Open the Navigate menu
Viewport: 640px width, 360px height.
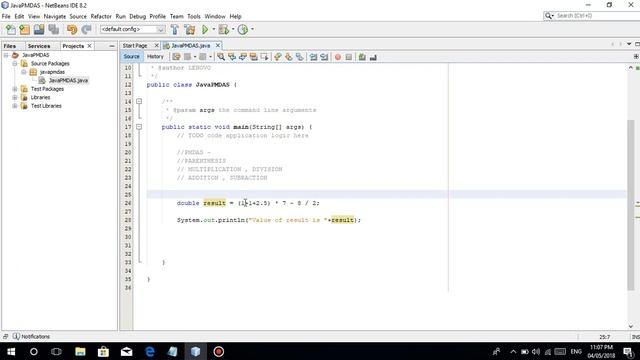(55, 16)
